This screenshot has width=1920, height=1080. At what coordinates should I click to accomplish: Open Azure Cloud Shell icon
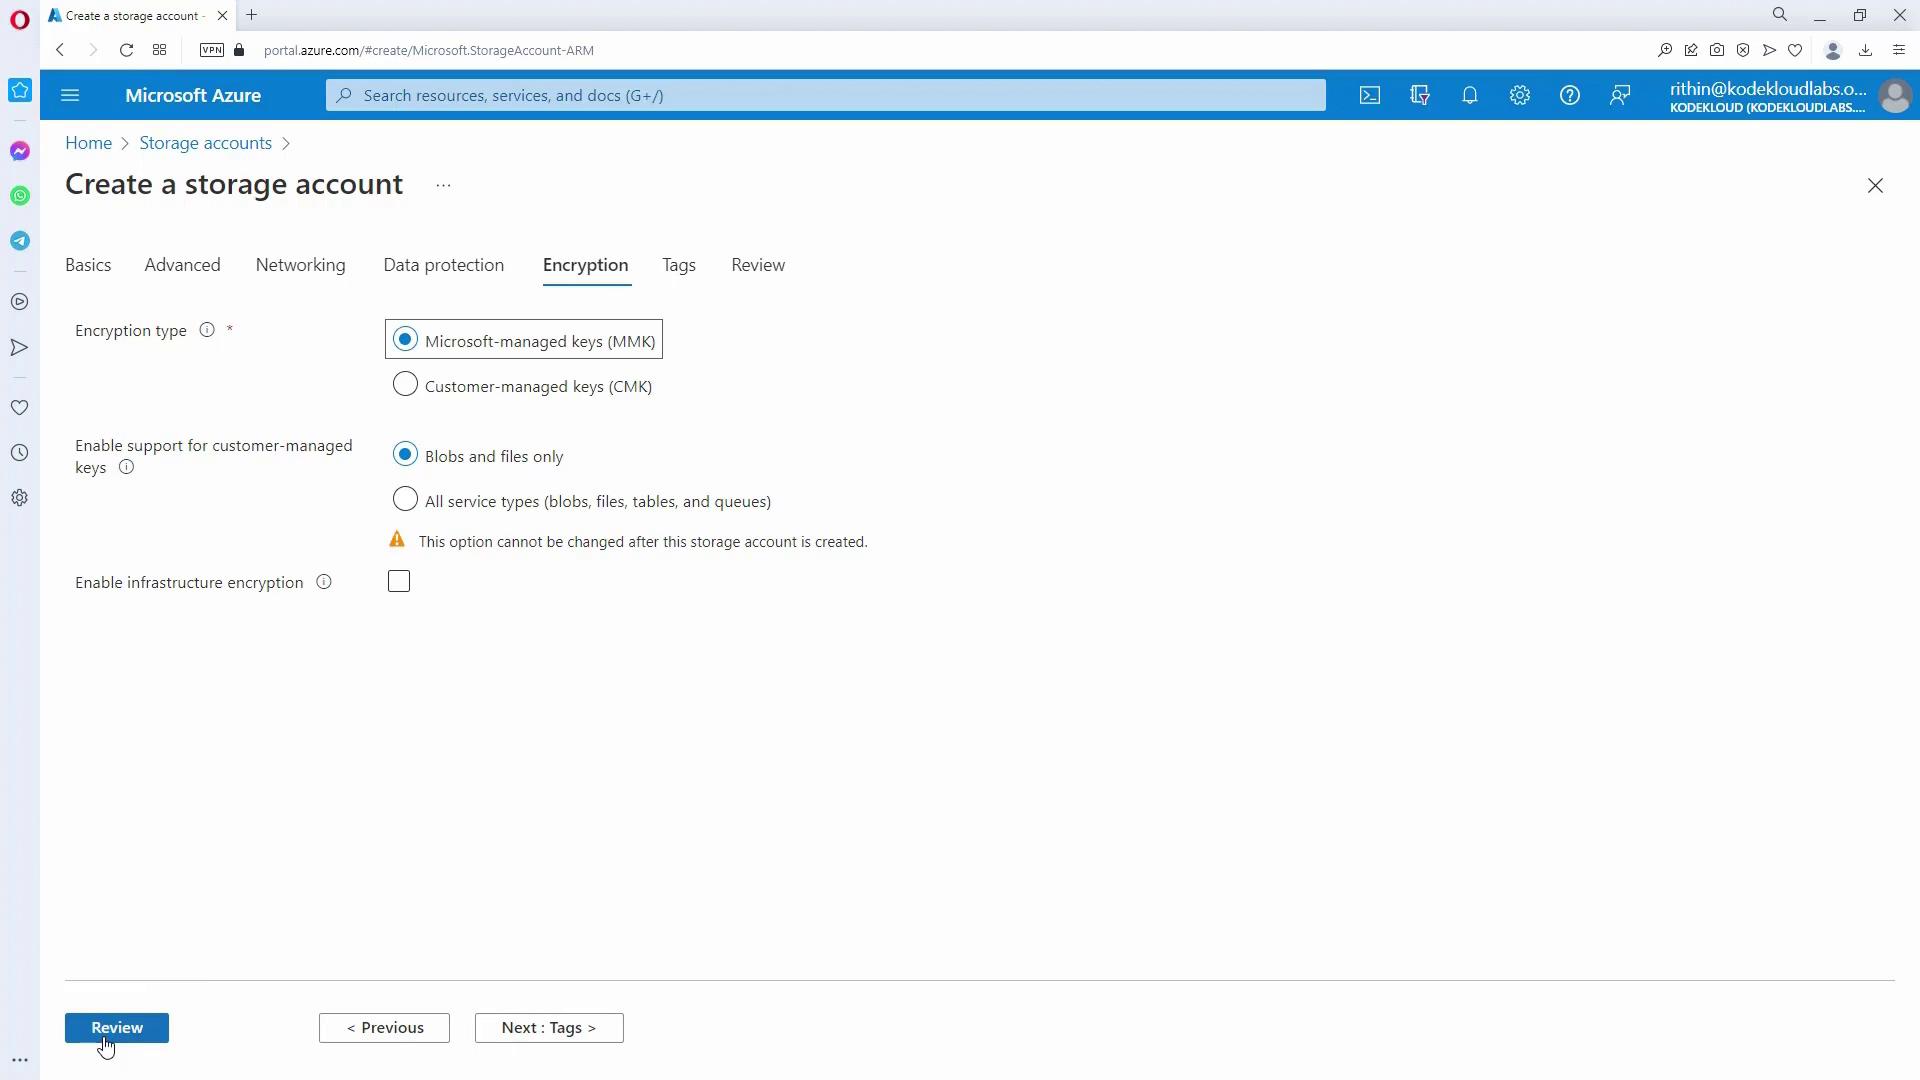click(1369, 95)
